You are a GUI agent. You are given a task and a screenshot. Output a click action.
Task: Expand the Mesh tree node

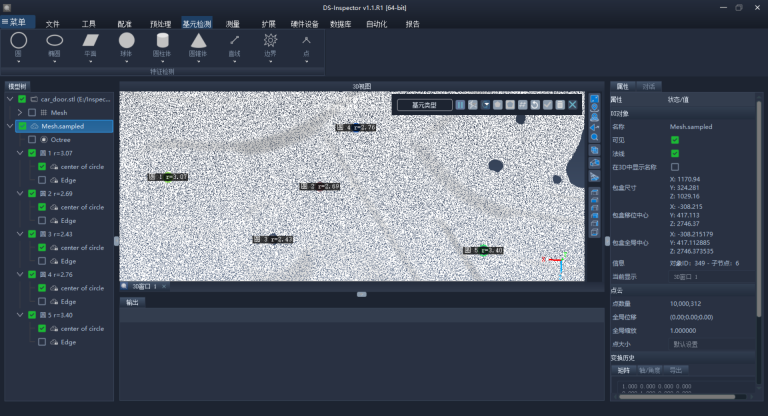[20, 113]
